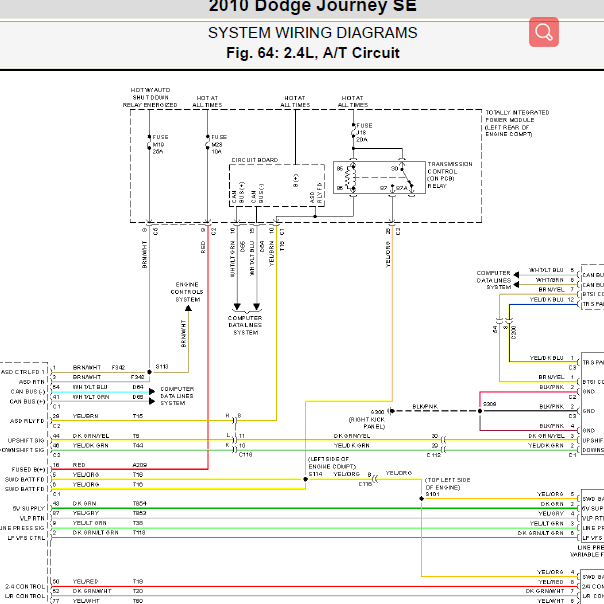Select the 'ASD CTRL FD' pin label
This screenshot has height=604, width=604.
click(23, 372)
